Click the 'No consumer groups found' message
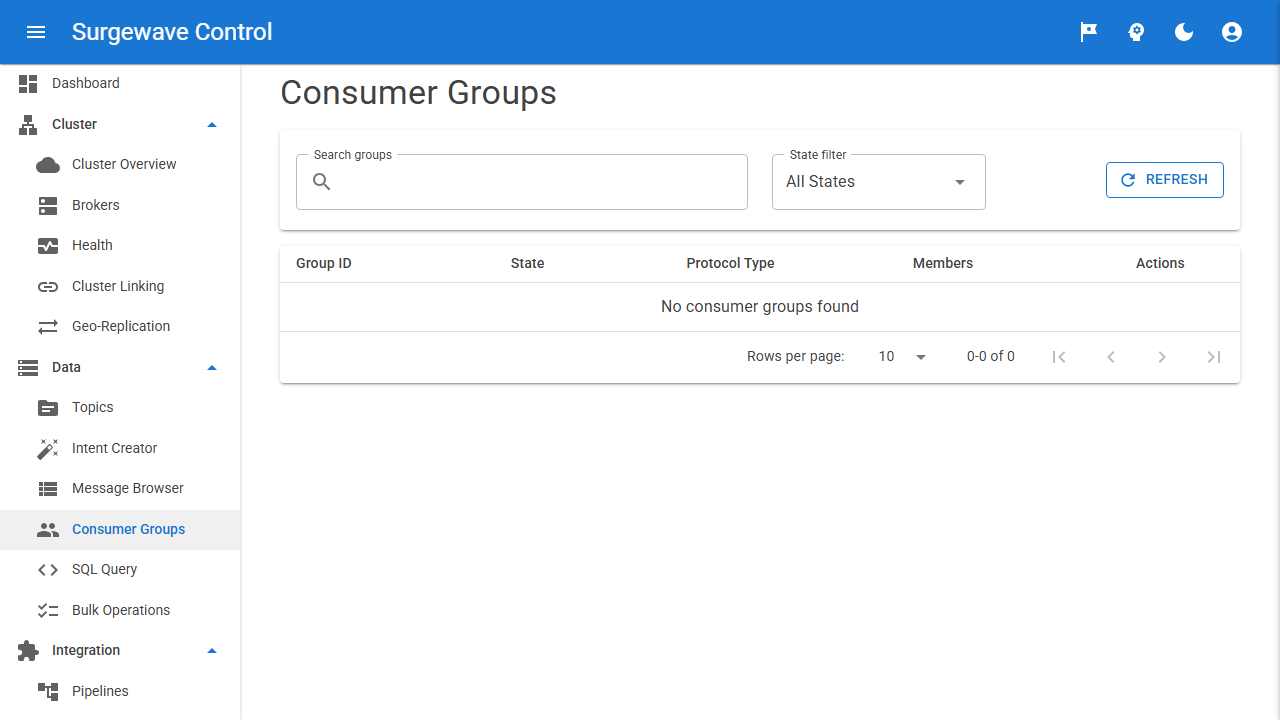This screenshot has height=720, width=1280. click(760, 307)
